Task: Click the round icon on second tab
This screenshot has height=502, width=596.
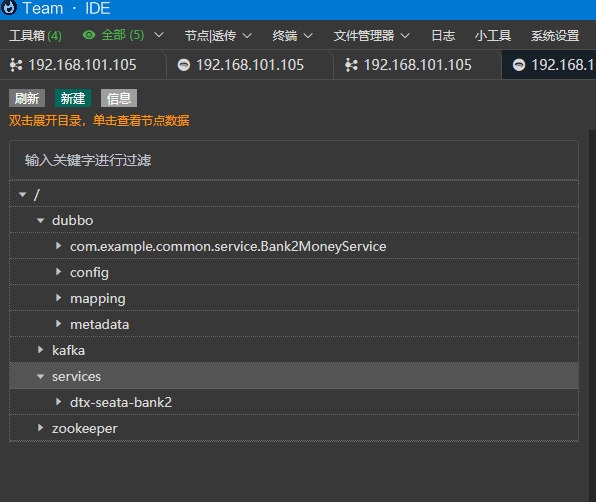Action: (x=184, y=65)
